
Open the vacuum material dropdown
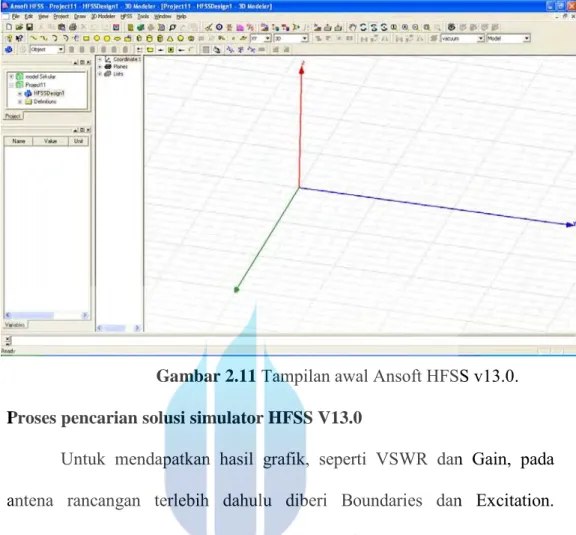480,38
